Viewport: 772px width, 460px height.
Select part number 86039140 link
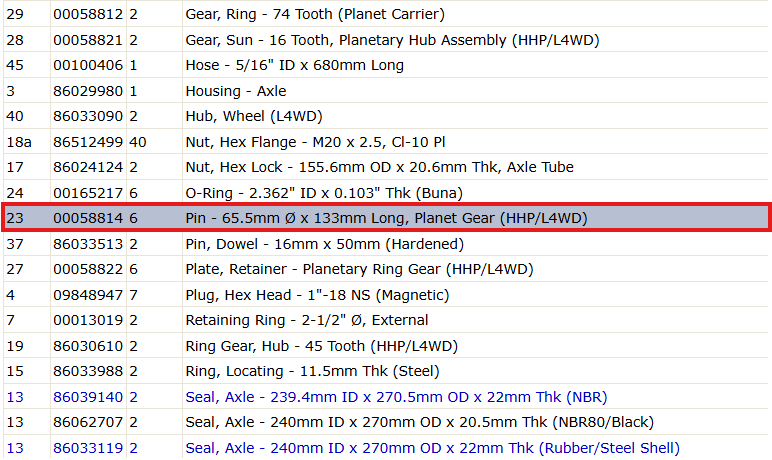tap(88, 397)
